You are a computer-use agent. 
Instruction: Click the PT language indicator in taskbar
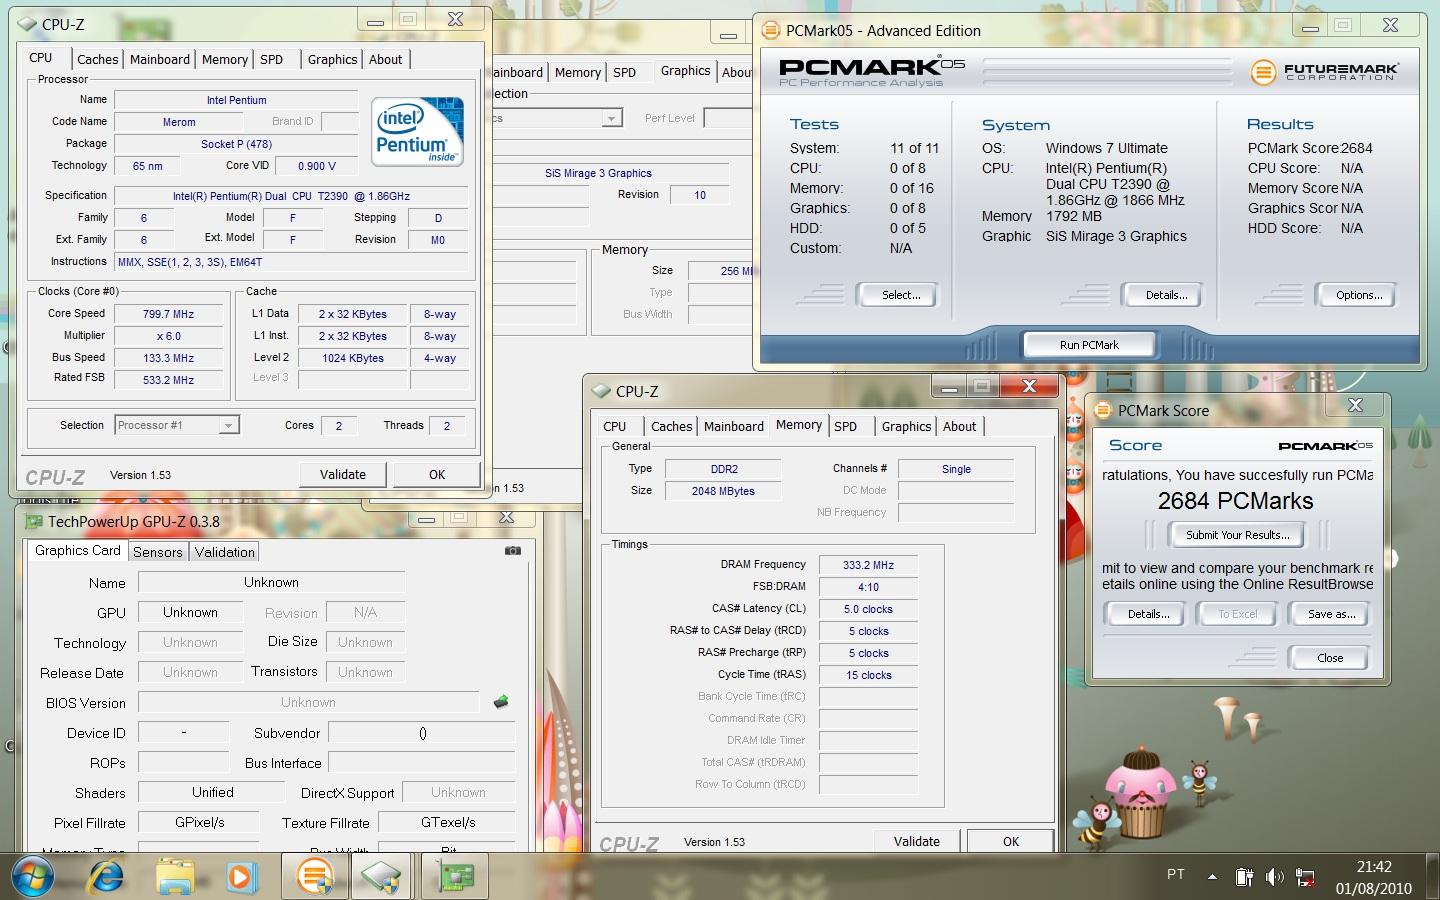(1176, 874)
